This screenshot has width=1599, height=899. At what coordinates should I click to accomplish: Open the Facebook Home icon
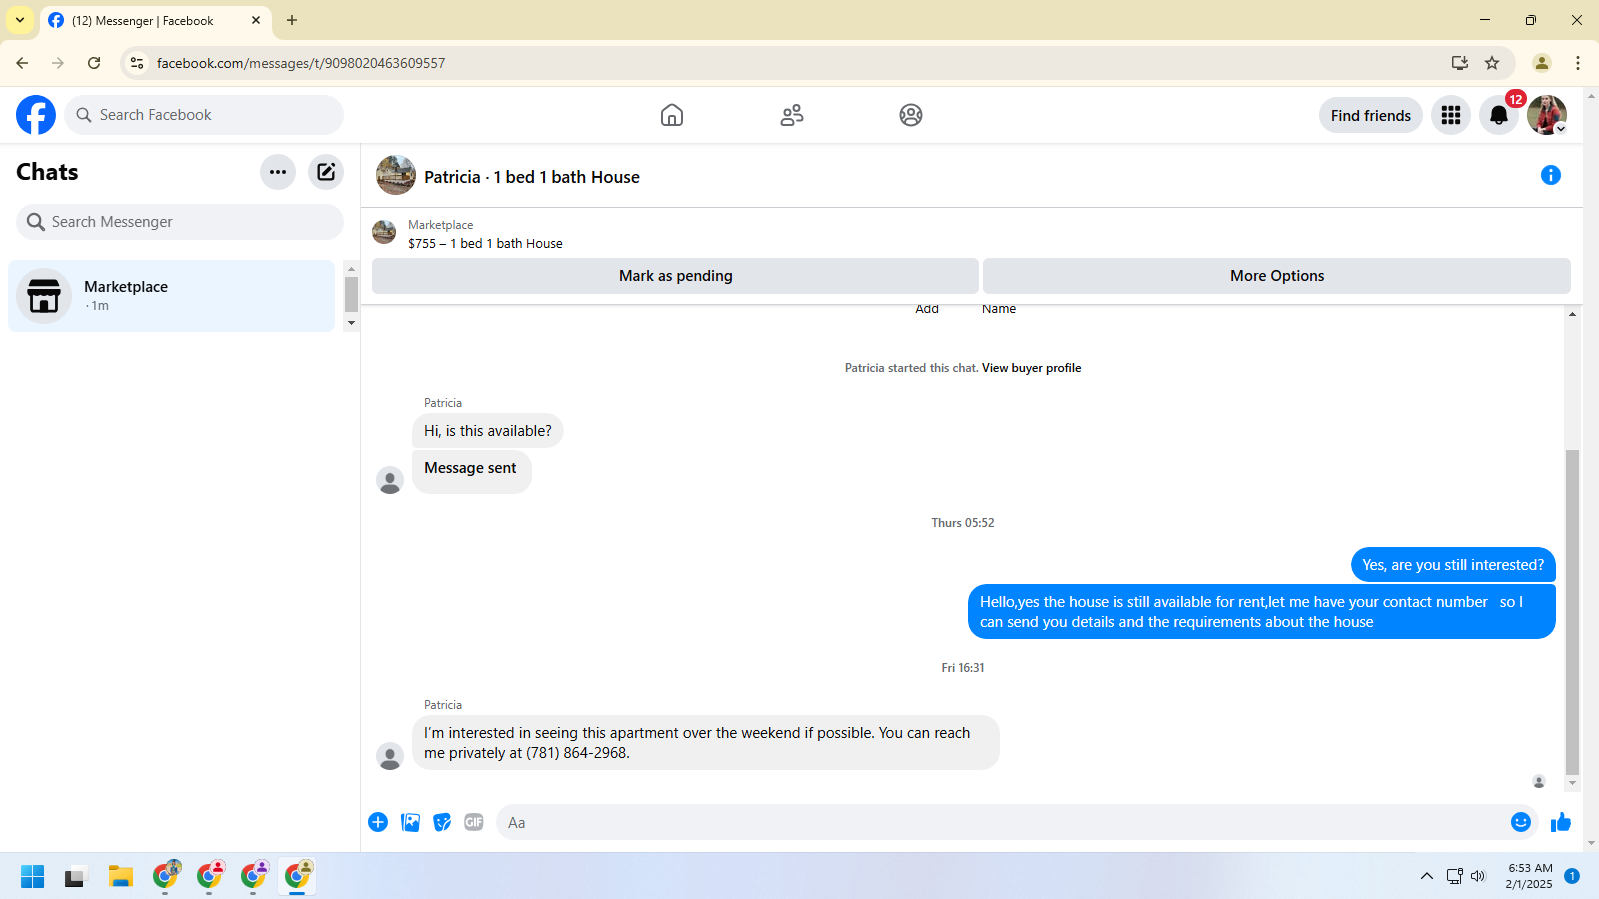point(672,115)
